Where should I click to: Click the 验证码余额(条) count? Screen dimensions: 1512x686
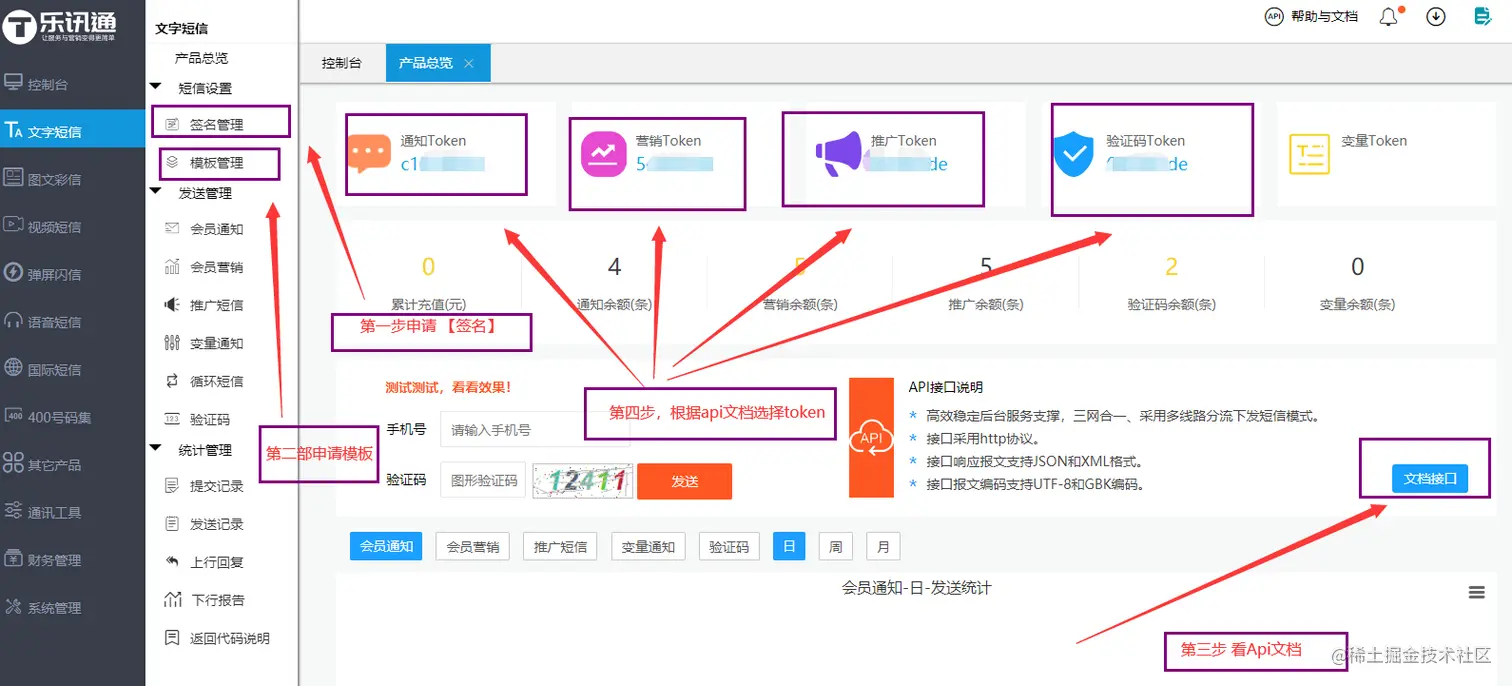[1171, 267]
